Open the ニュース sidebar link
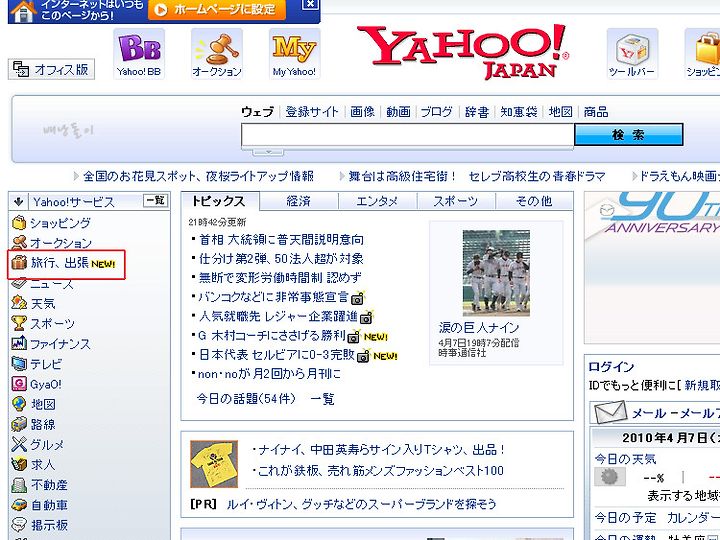The image size is (720, 540). (x=52, y=284)
